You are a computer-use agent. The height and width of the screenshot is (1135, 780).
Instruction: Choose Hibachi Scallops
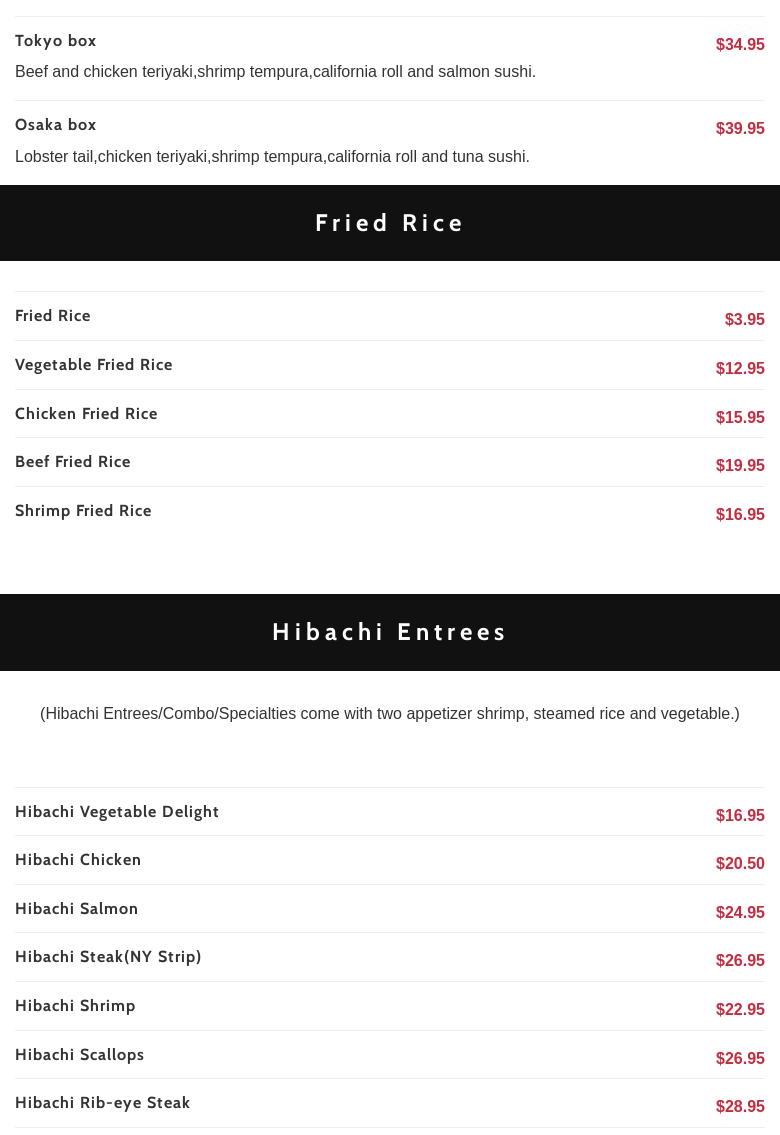click(80, 1055)
